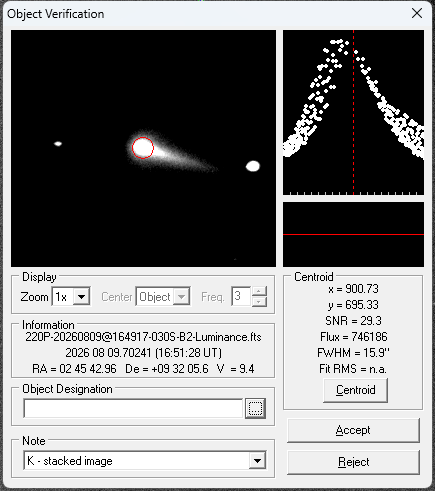Click the V = 9.4 magnitude value
435x491 pixels.
pos(235,369)
